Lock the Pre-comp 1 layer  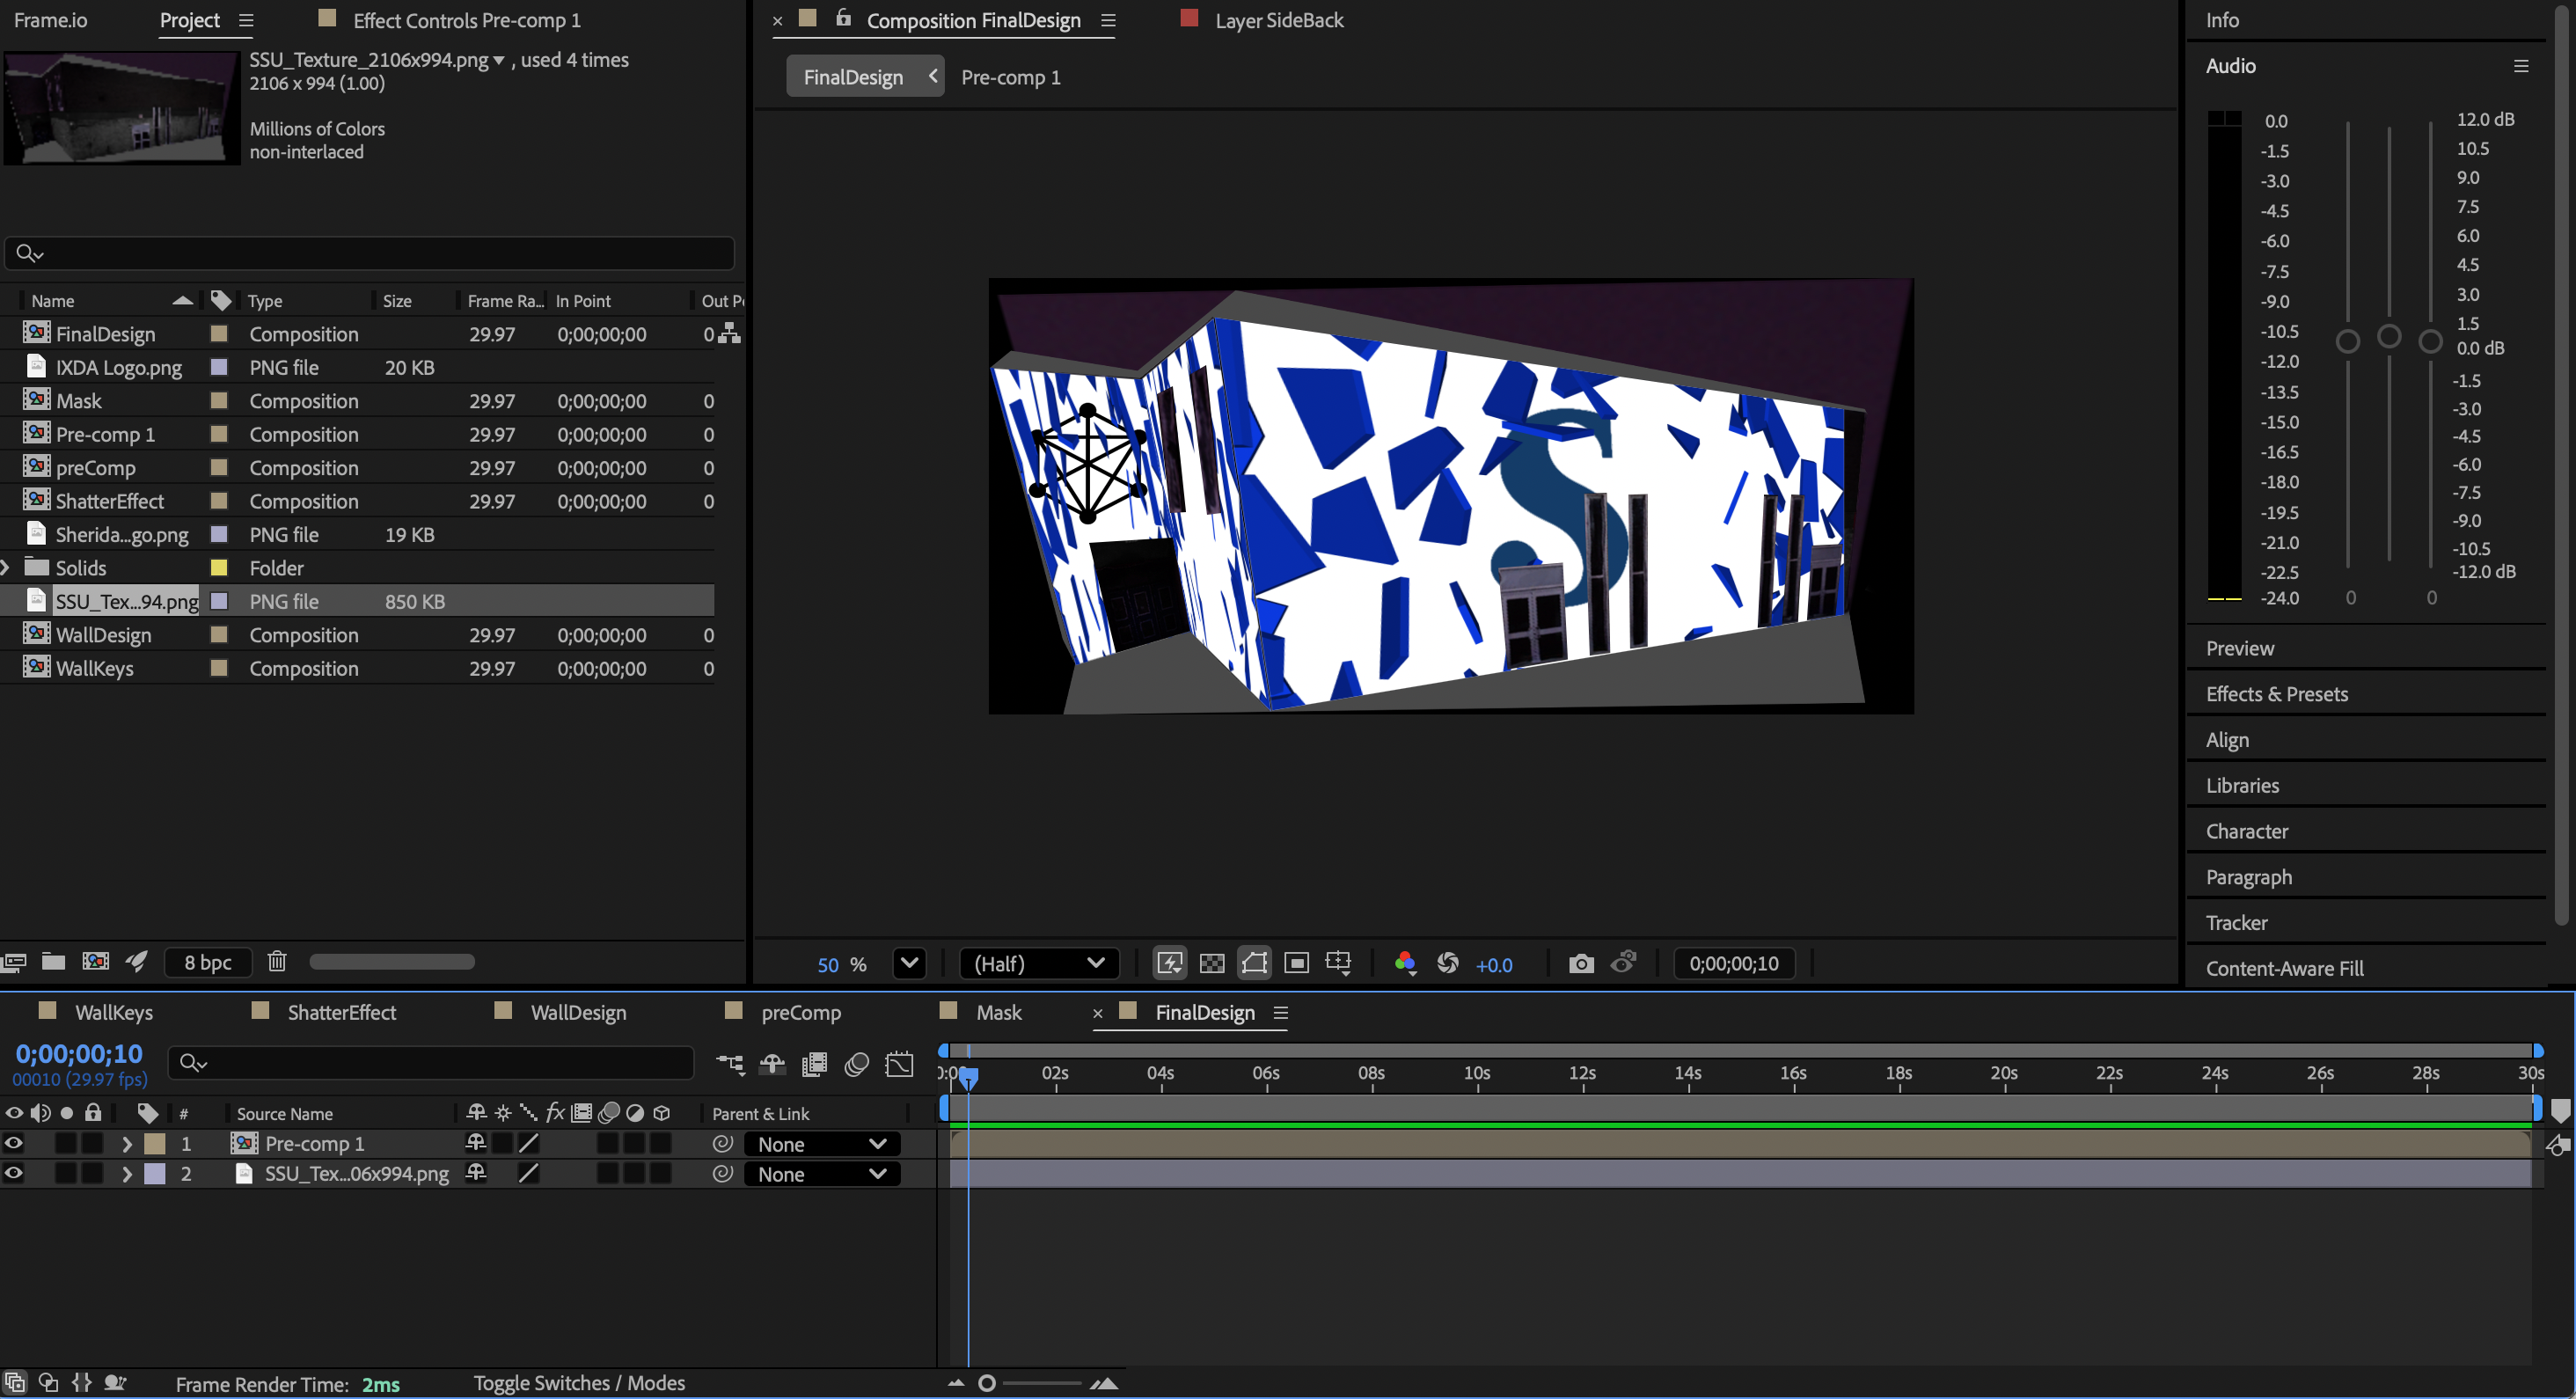92,1143
